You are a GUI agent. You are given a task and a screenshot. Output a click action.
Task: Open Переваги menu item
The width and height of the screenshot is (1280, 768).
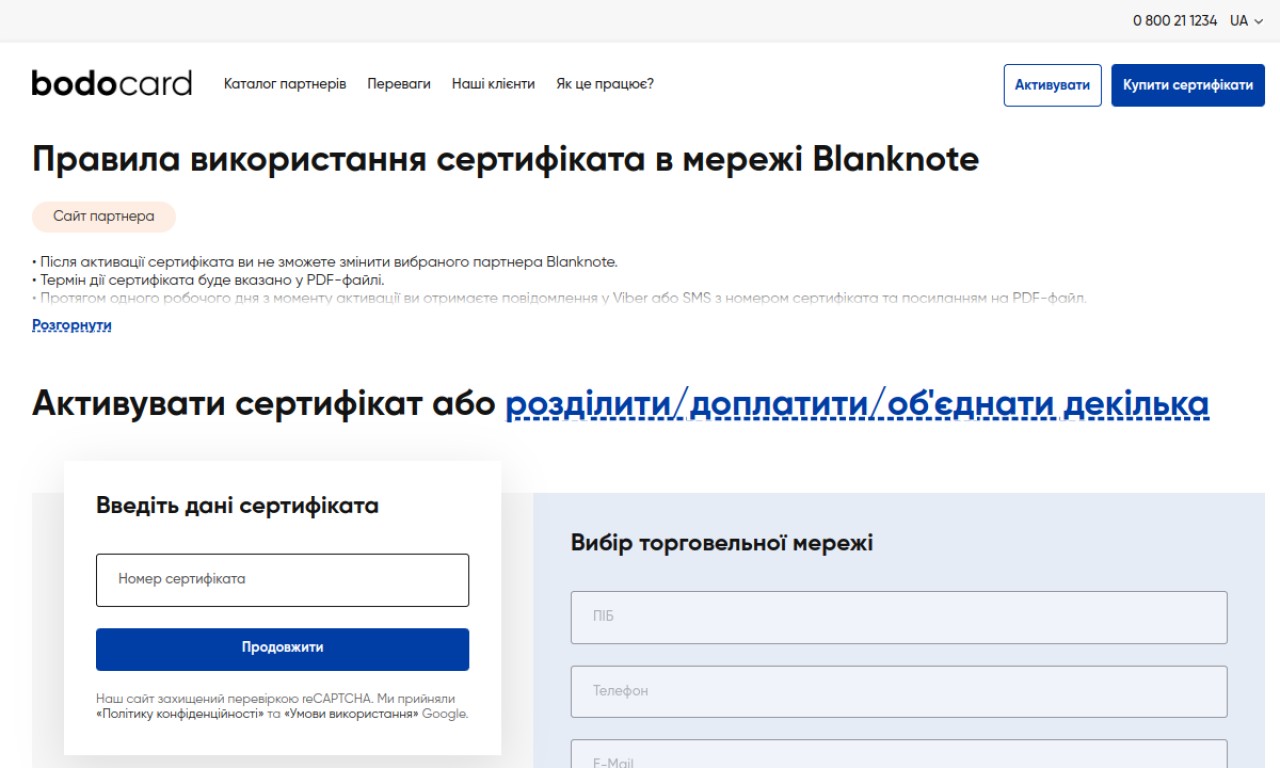point(399,84)
